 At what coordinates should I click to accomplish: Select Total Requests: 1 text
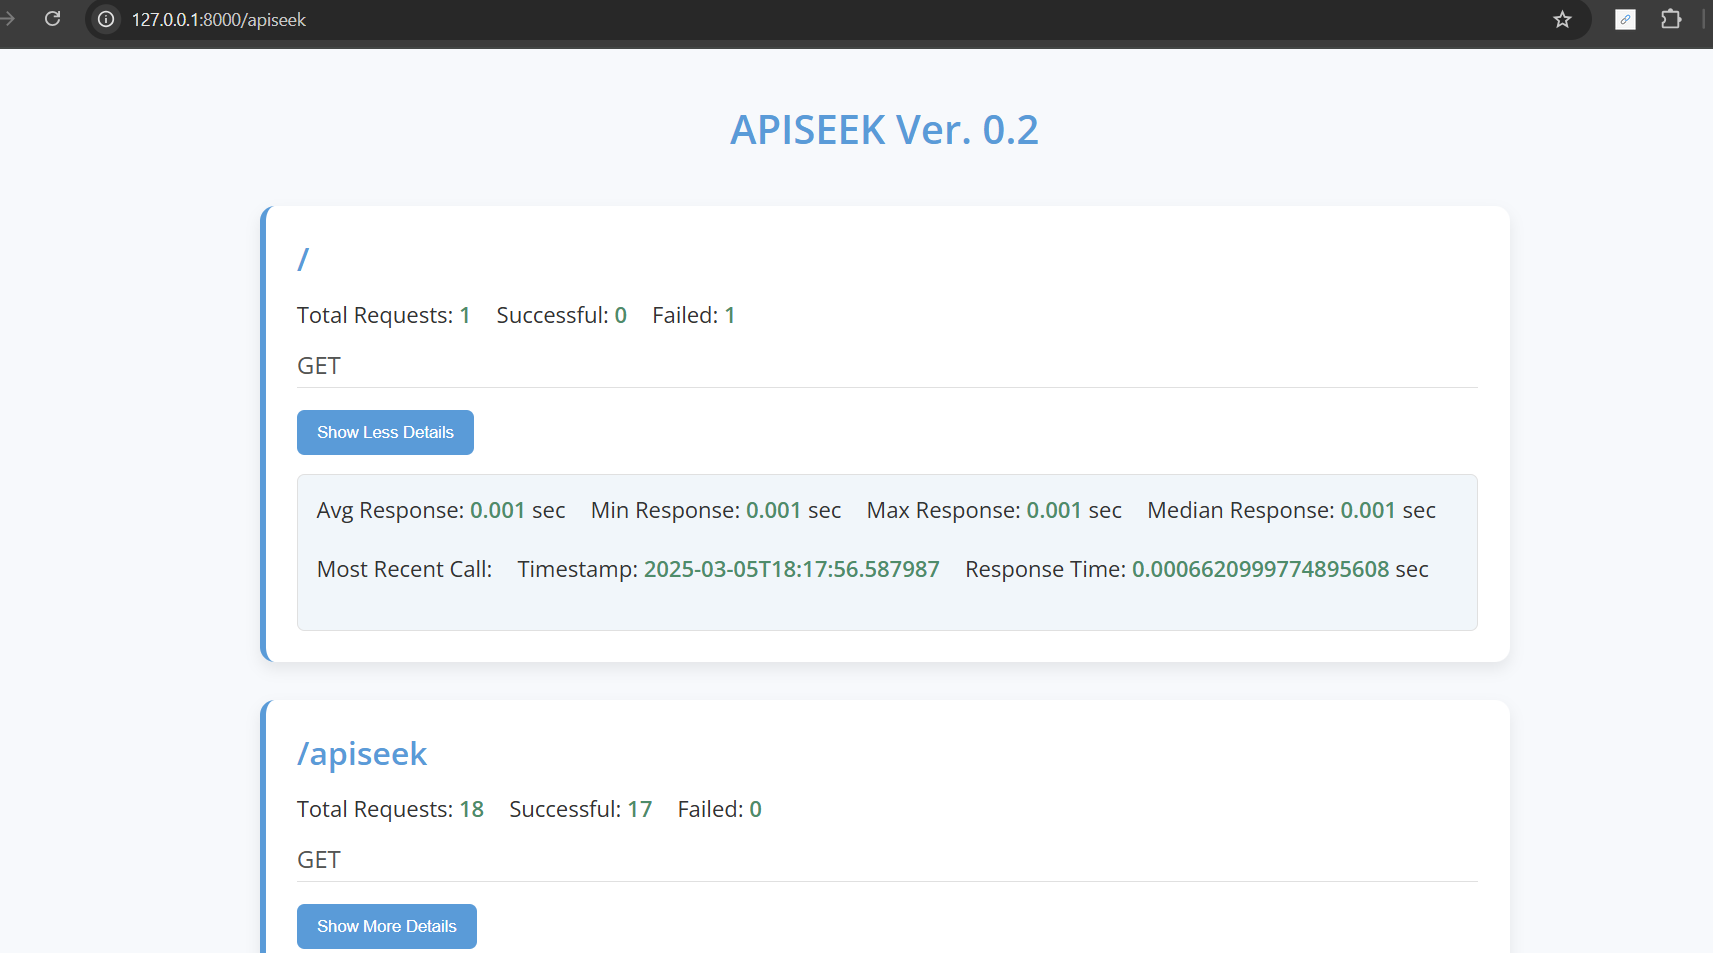pyautogui.click(x=384, y=315)
